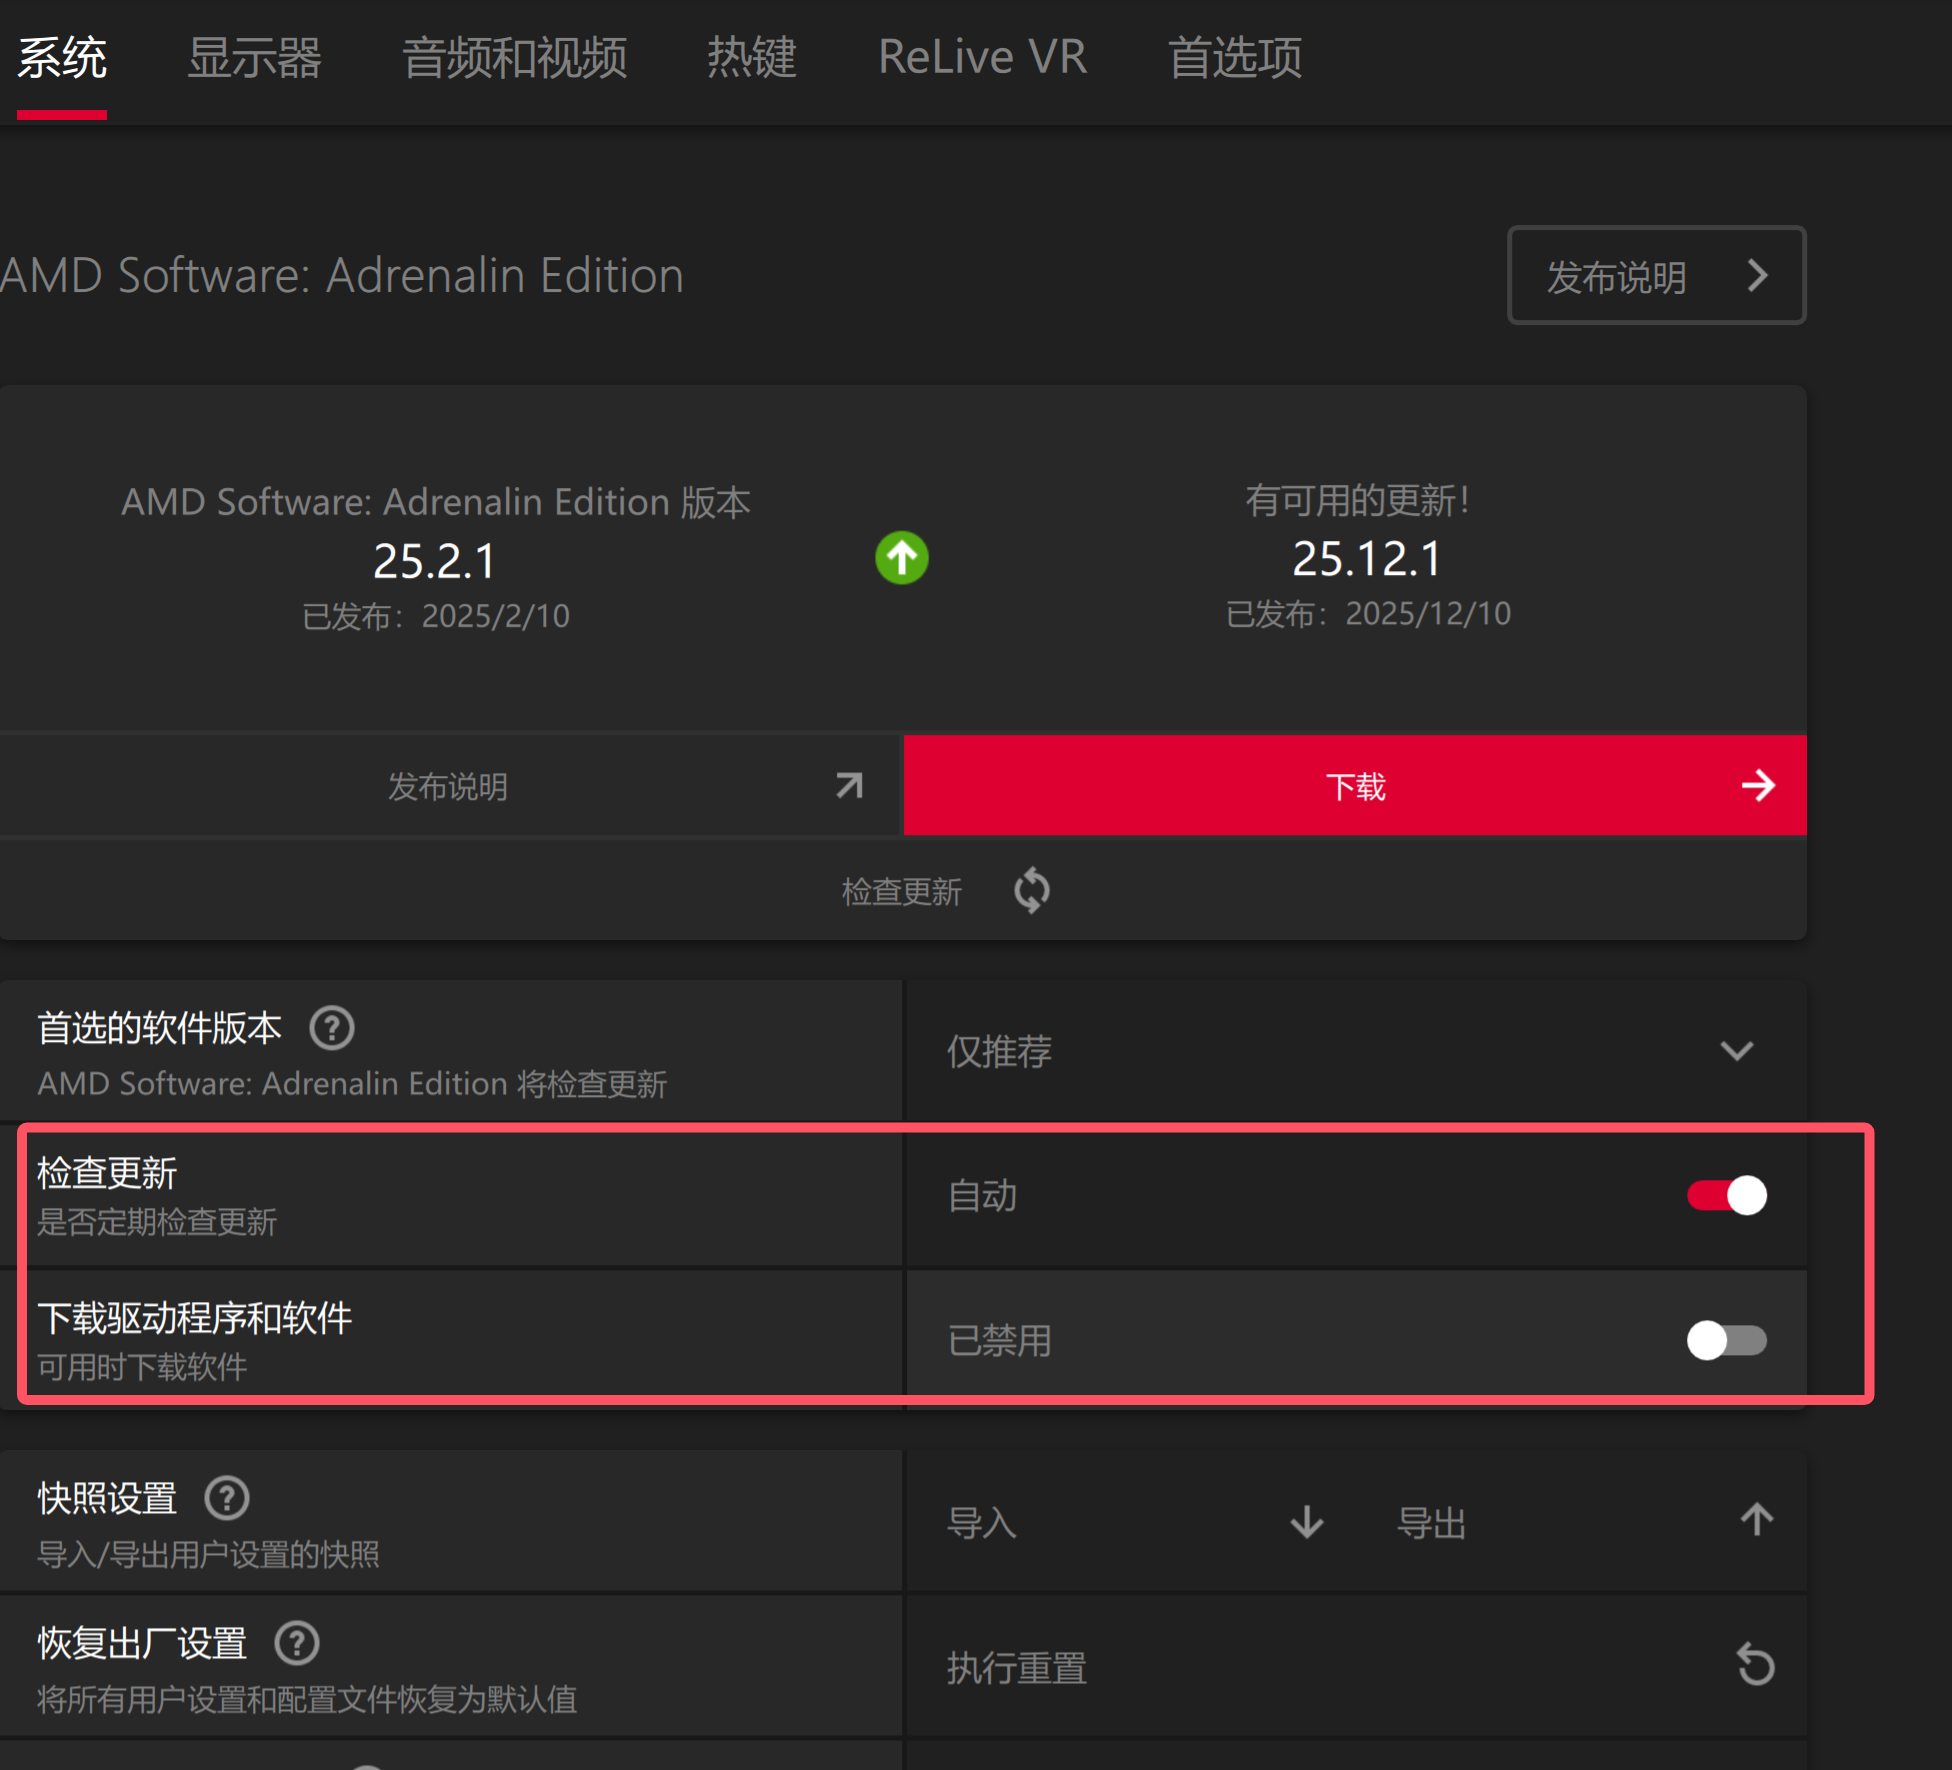Screen dimensions: 1952x1770
Task: Click the 将所有用户设置和配置文件恢复为默认值 description
Action: point(307,1699)
